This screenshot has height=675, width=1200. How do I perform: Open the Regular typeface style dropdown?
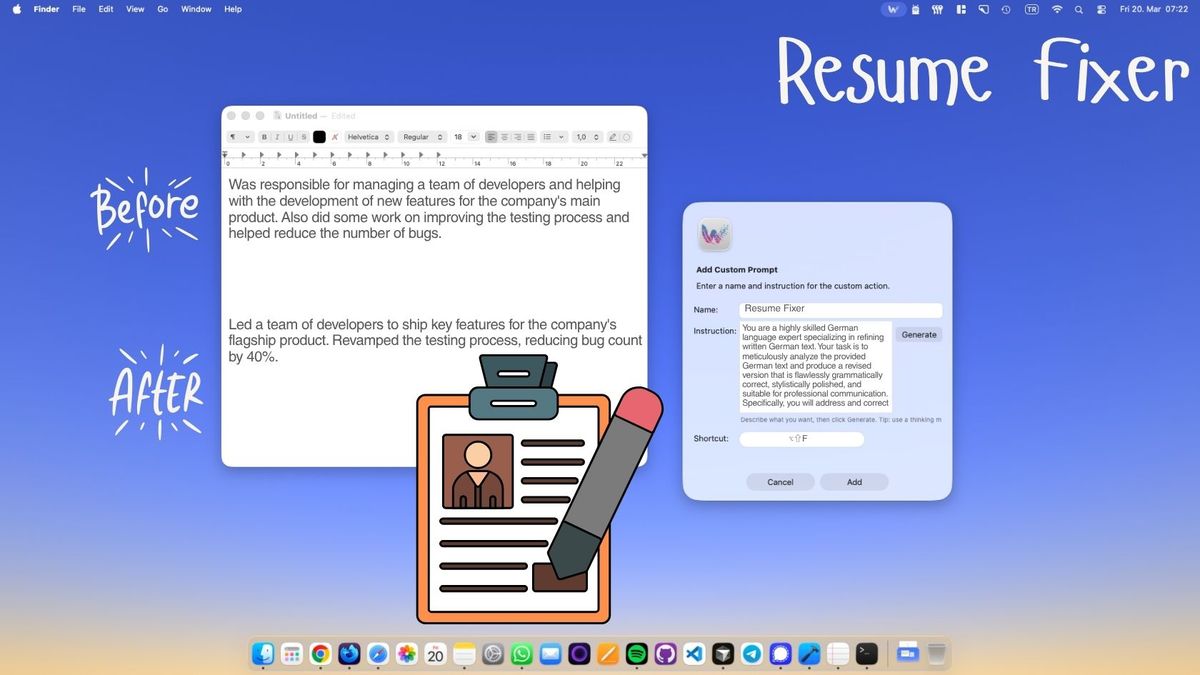click(421, 137)
